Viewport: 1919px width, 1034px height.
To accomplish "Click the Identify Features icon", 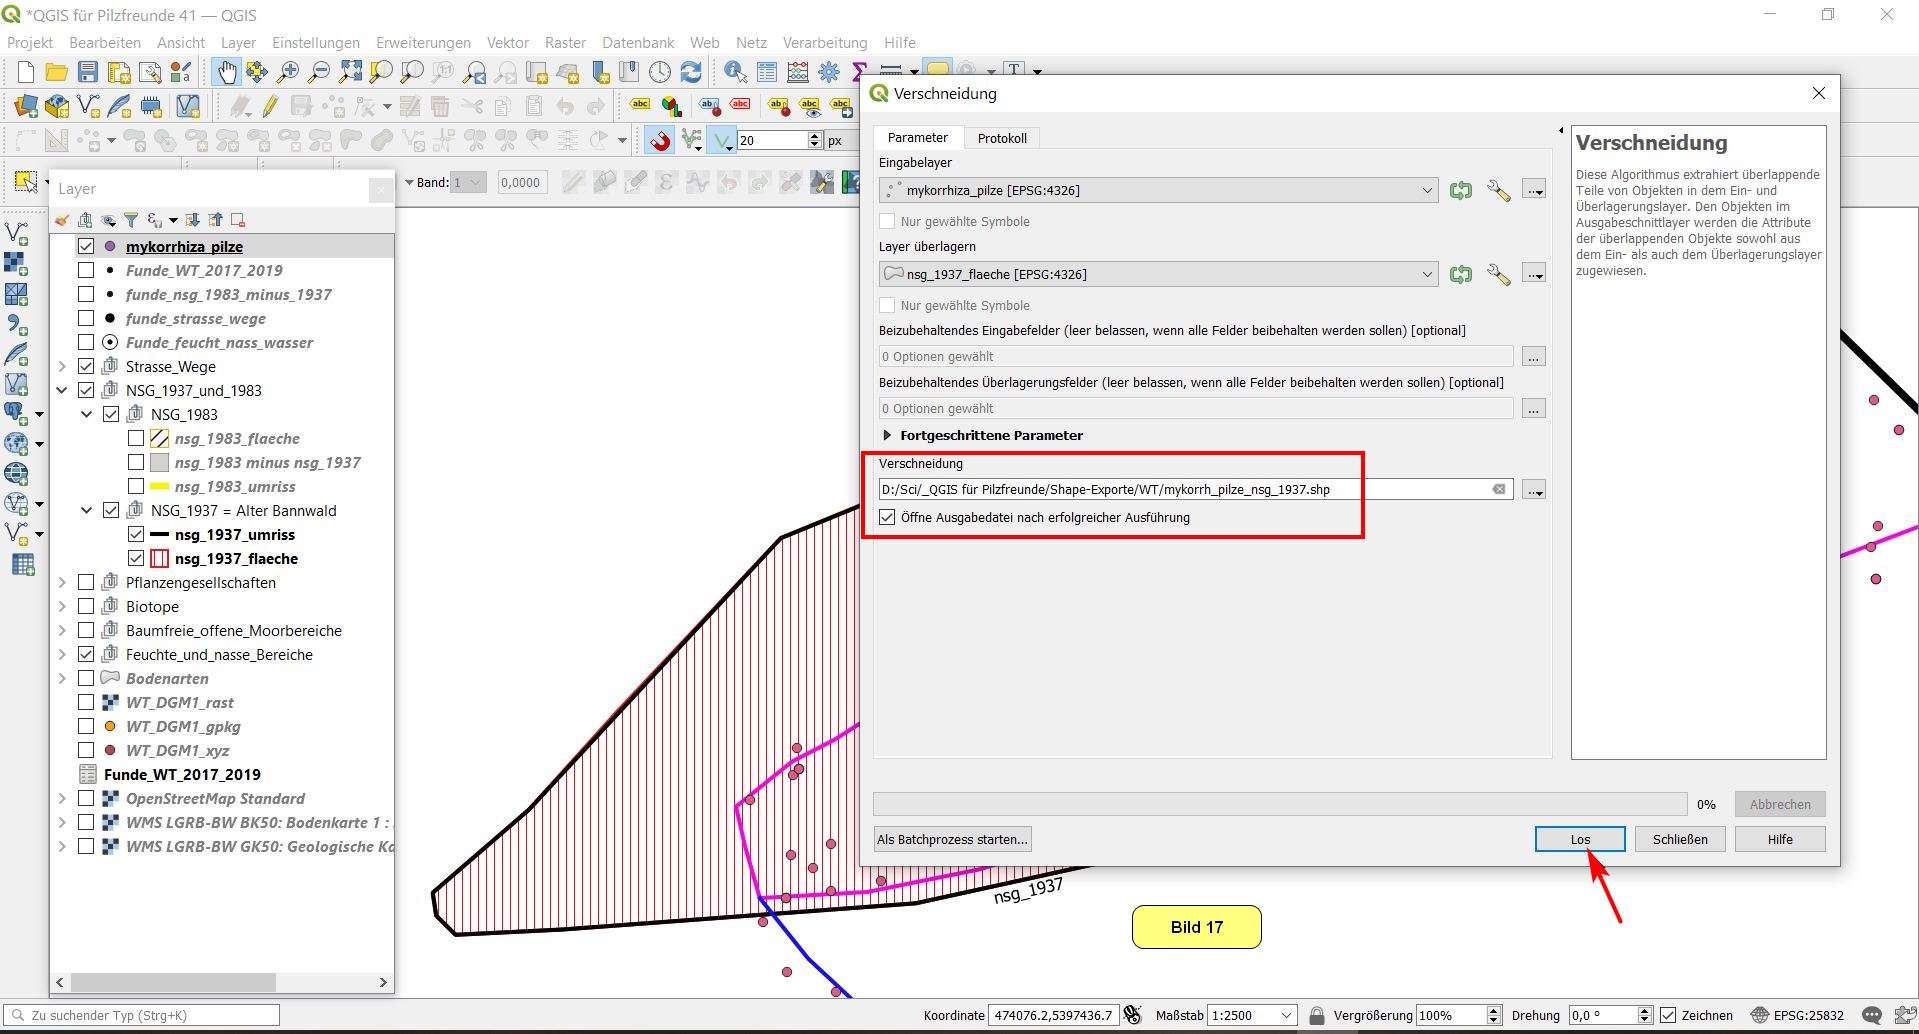I will (x=735, y=72).
